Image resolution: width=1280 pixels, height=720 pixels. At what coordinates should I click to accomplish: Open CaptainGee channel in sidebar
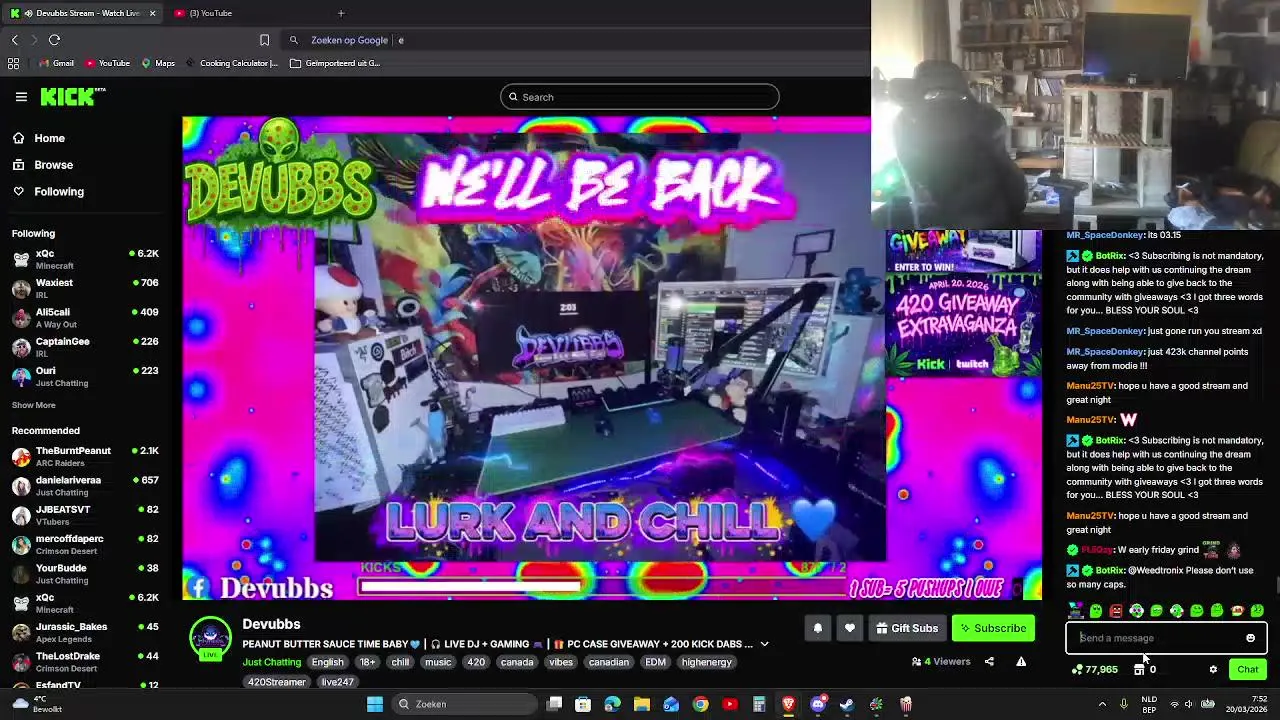(85, 347)
